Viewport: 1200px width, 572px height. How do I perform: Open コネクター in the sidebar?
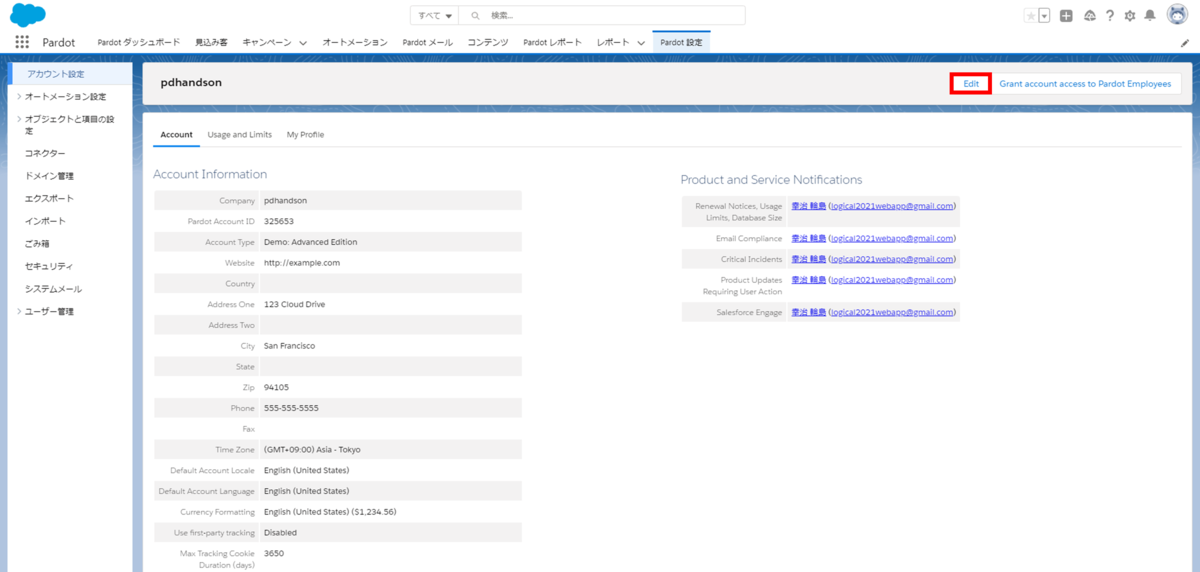tap(45, 153)
